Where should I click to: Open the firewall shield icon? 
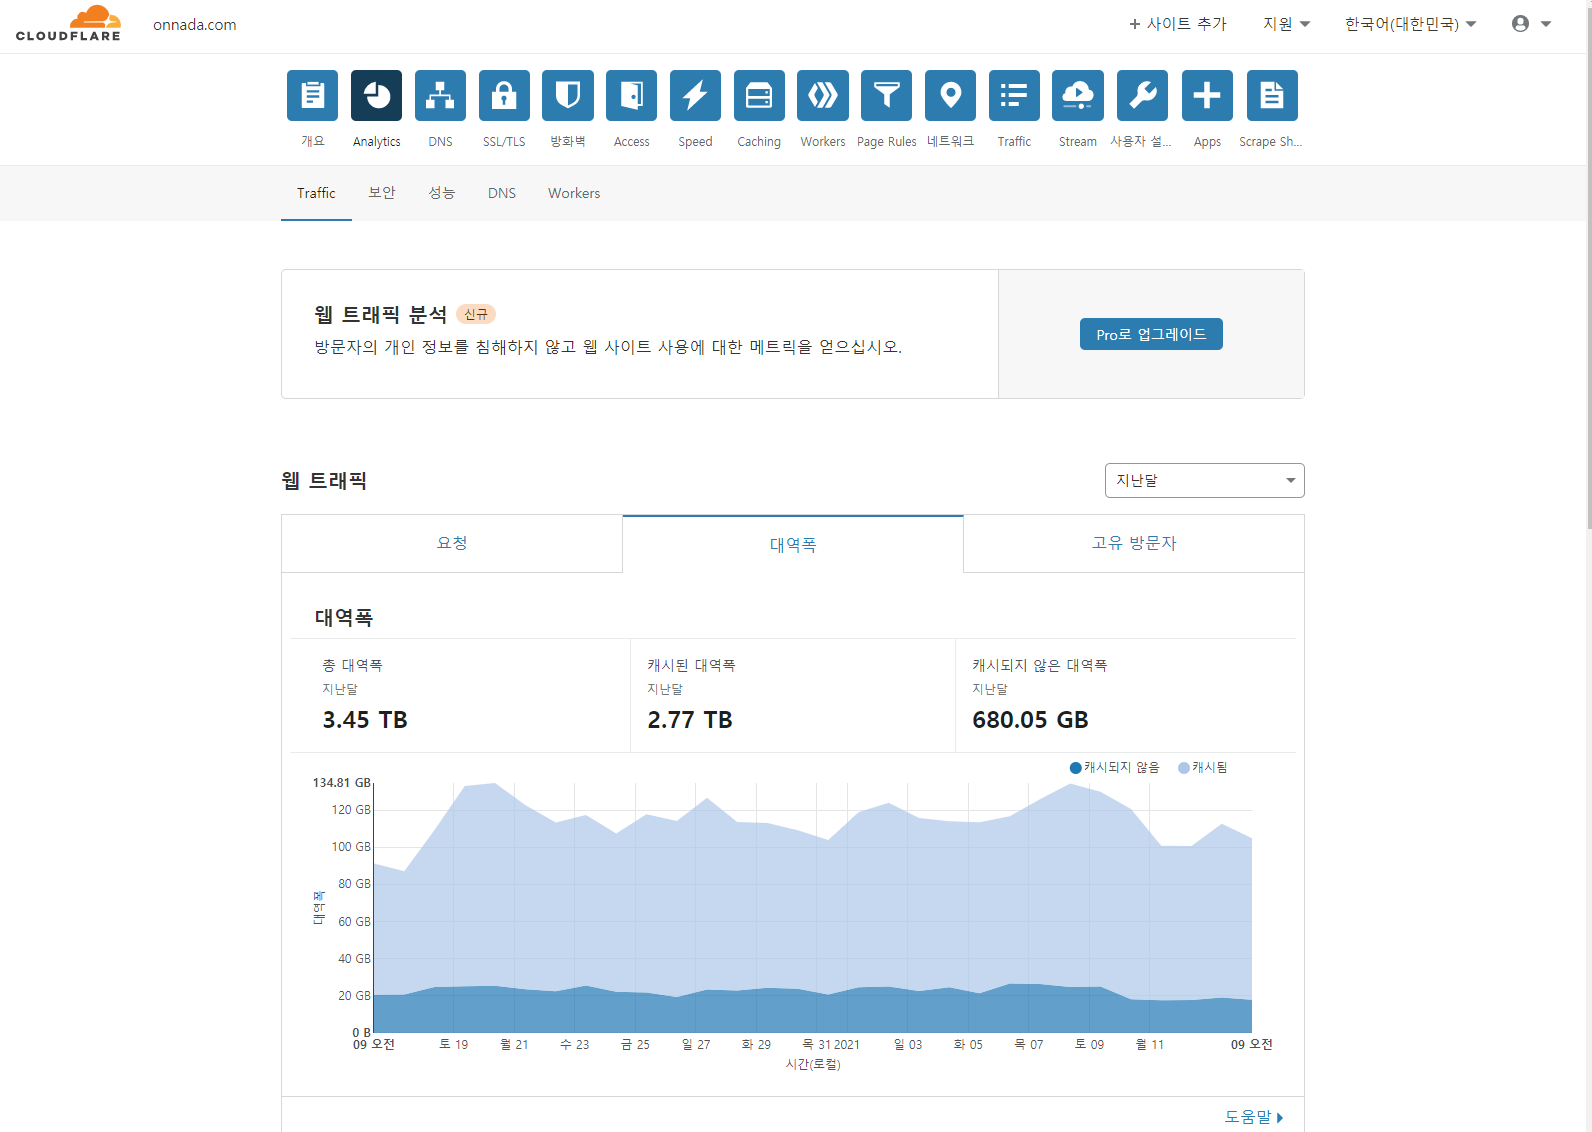point(568,96)
